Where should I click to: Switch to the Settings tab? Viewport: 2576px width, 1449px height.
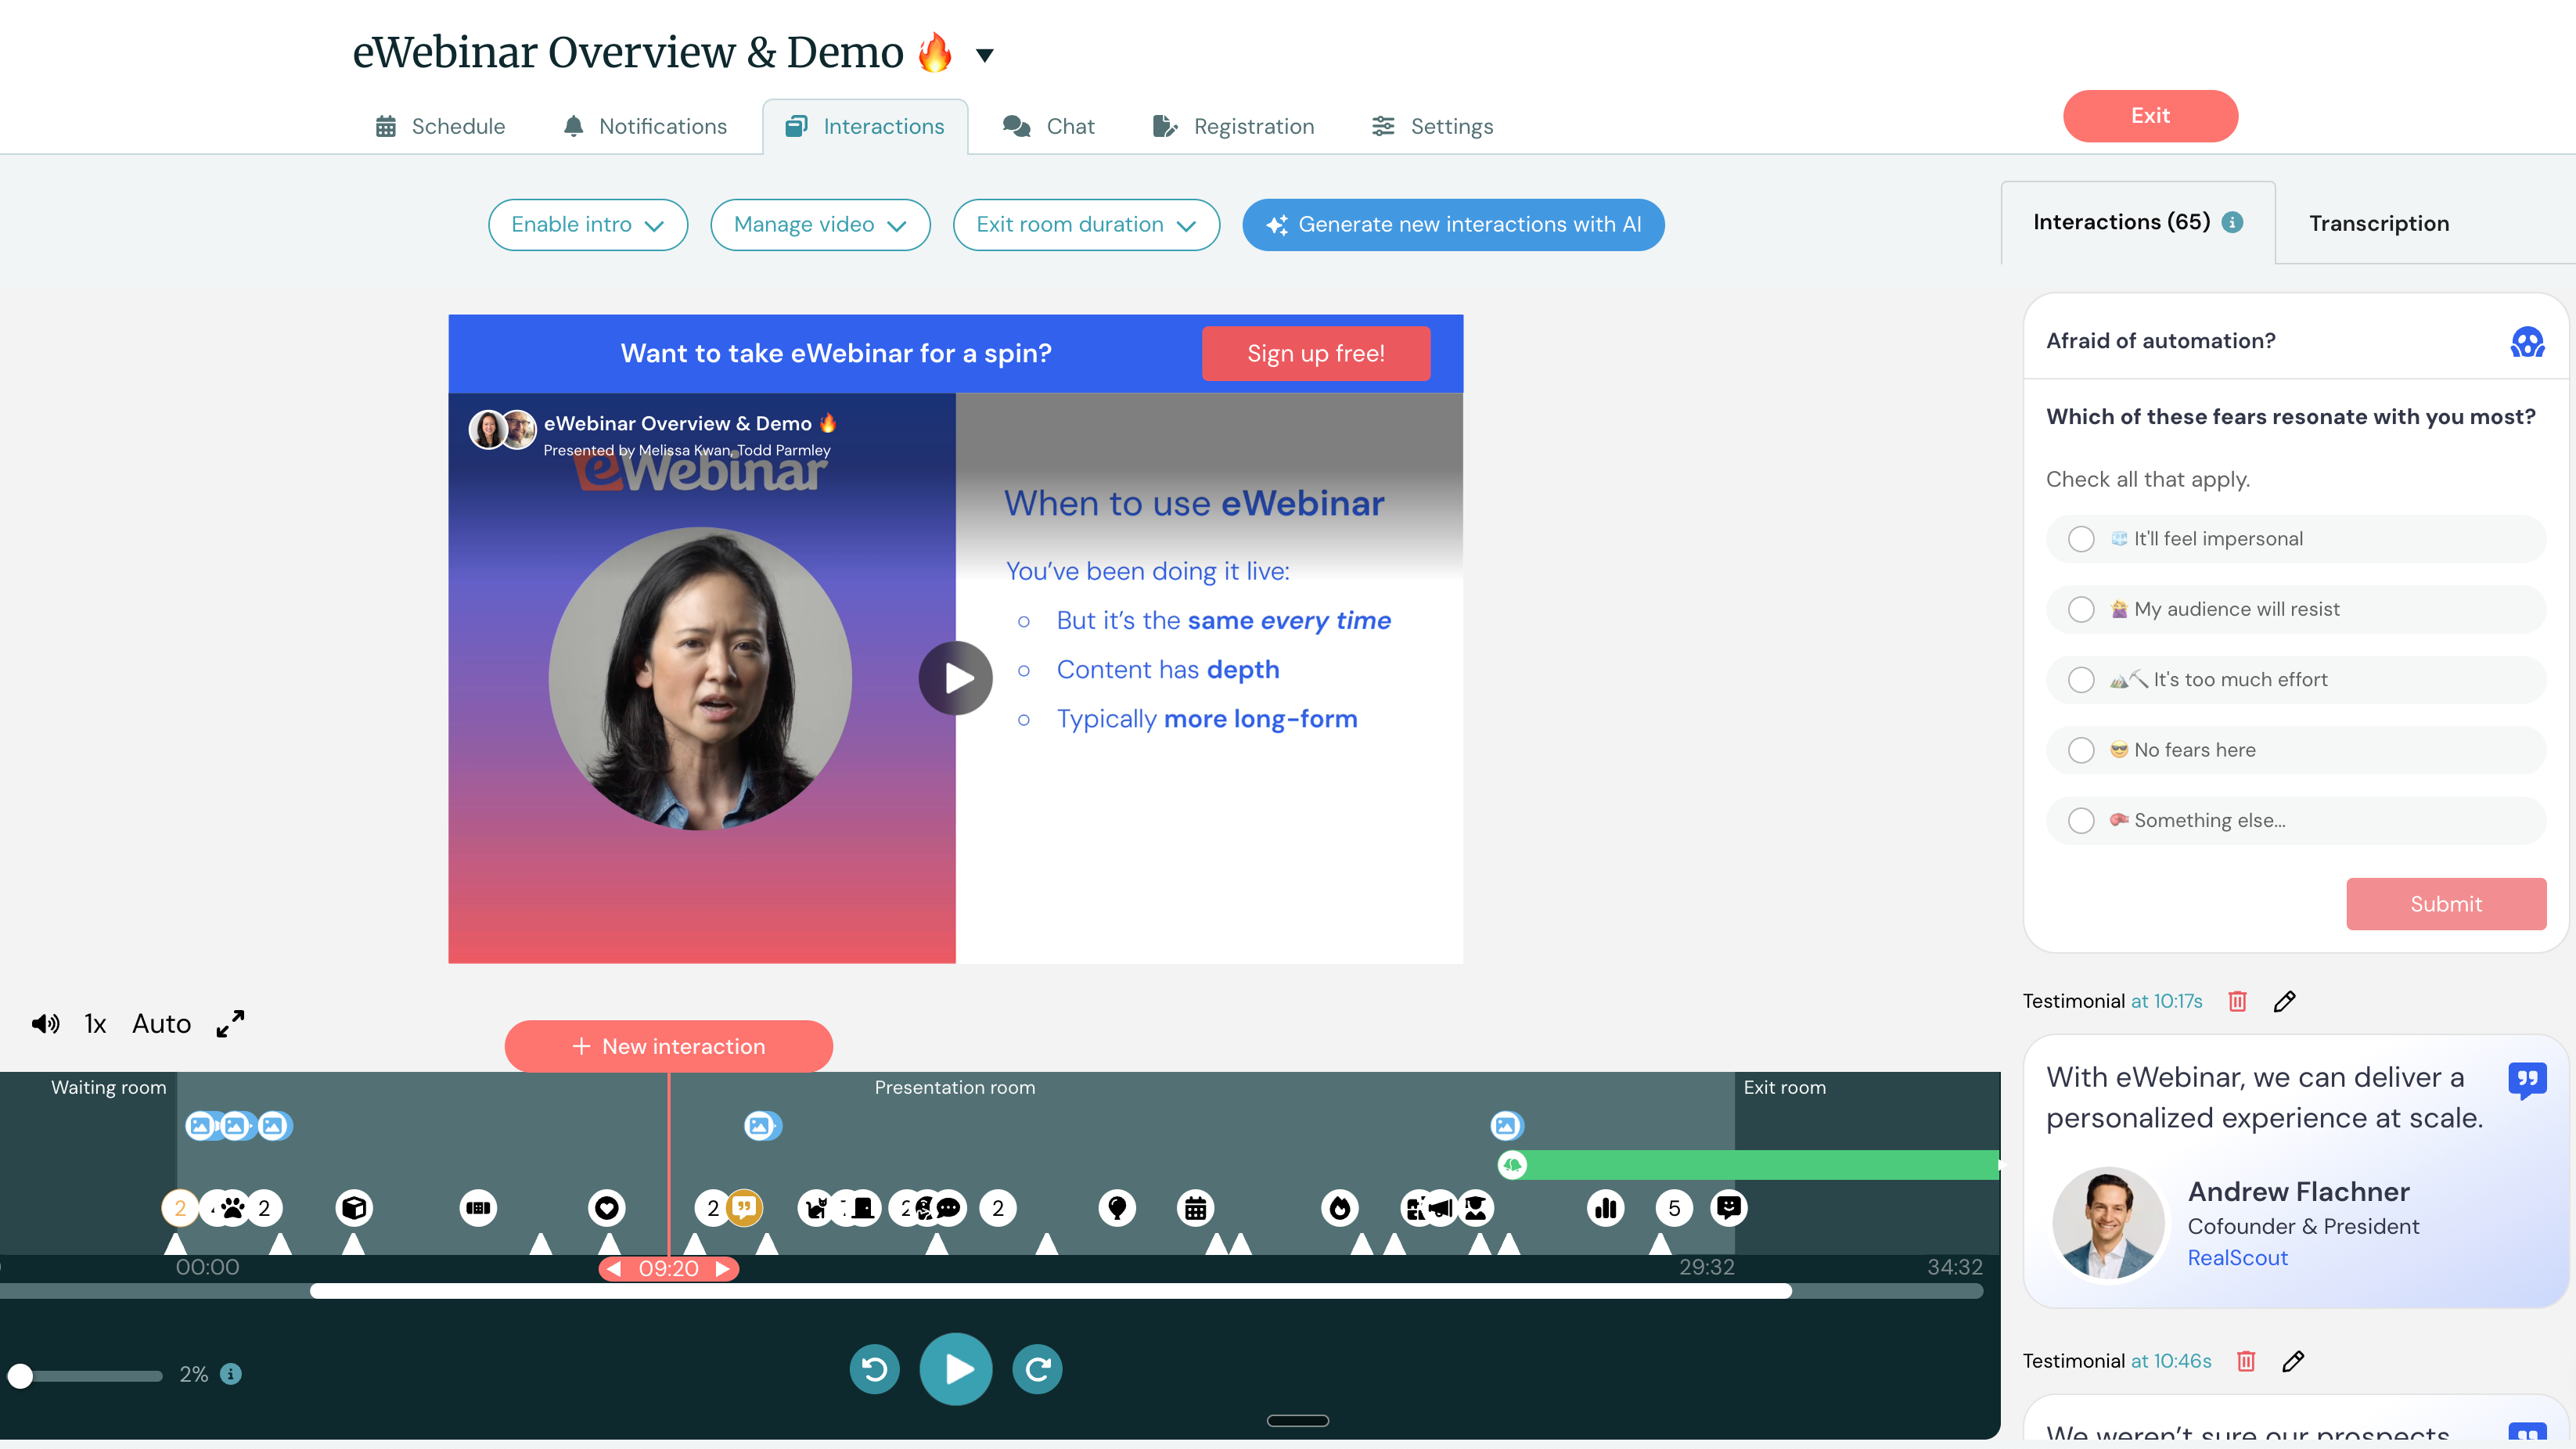[x=1432, y=127]
